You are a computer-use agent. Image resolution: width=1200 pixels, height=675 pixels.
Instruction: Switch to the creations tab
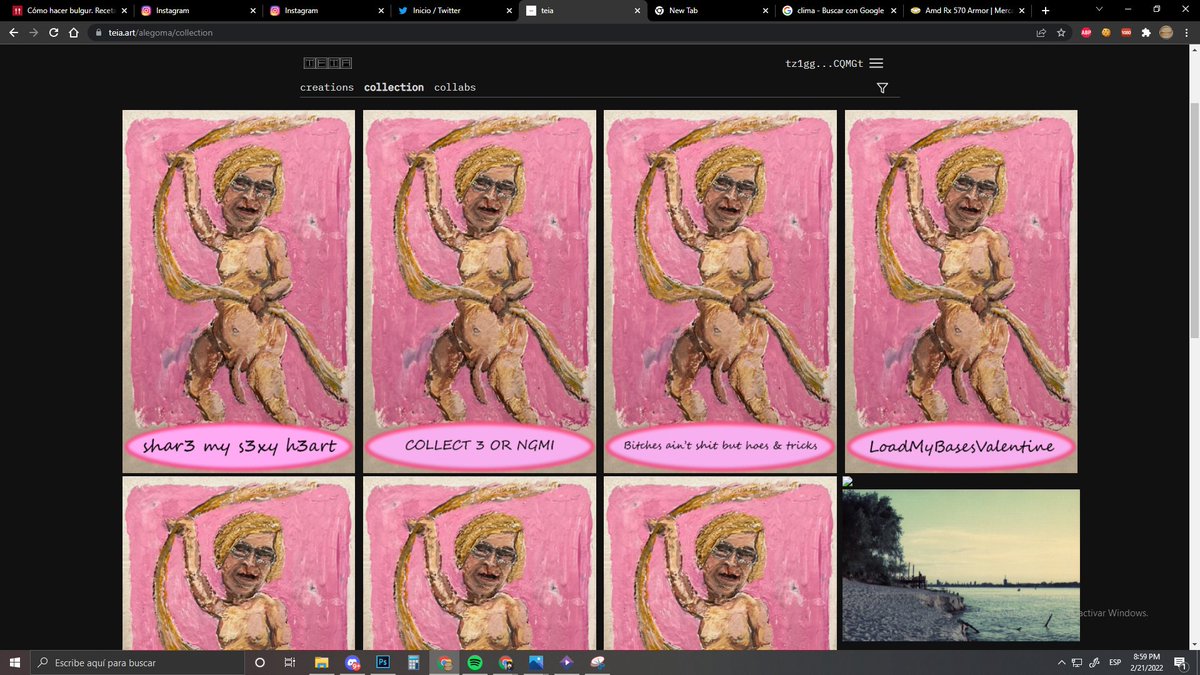click(327, 87)
